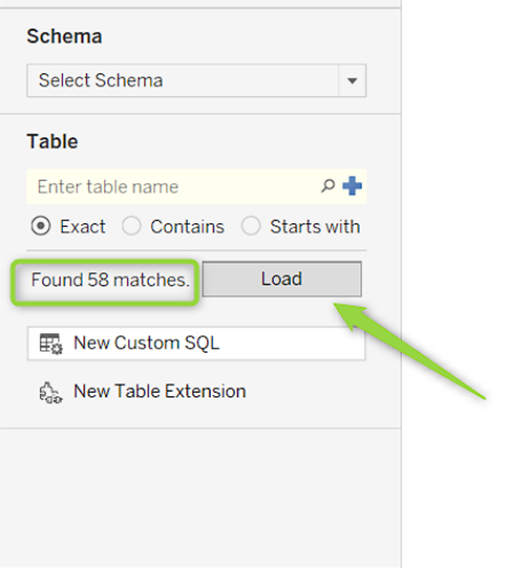Click the Load button
Image resolution: width=522 pixels, height=568 pixels.
(282, 279)
